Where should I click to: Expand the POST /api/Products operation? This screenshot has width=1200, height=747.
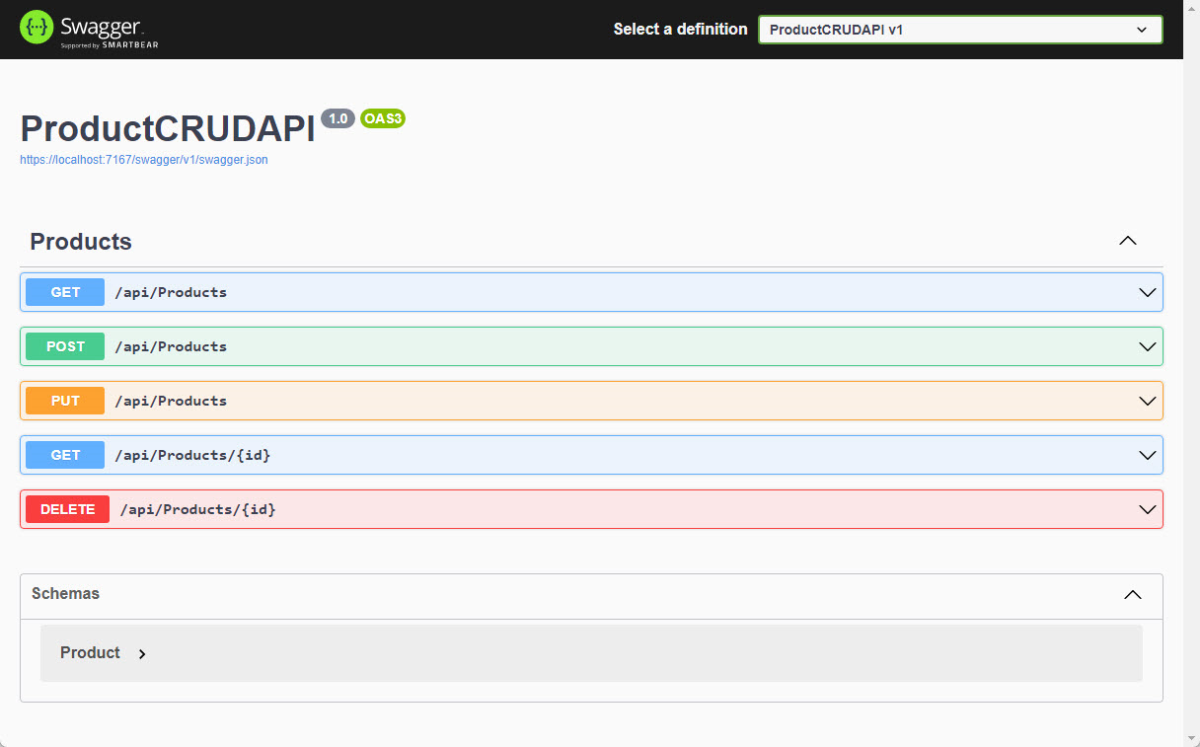click(x=1147, y=346)
